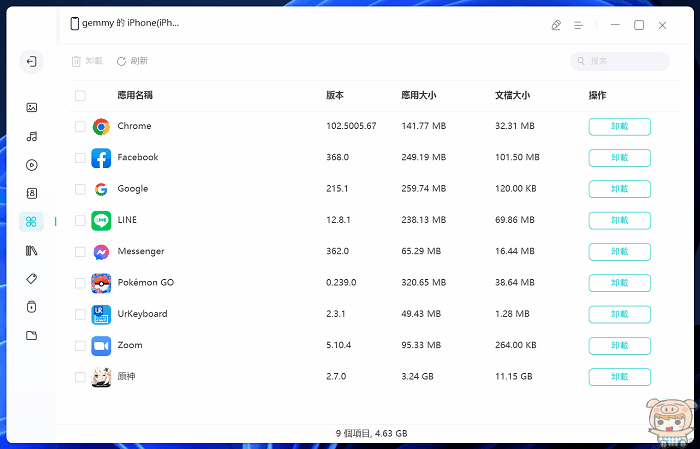Image resolution: width=700 pixels, height=449 pixels.
Task: Click the phone device icon in title
Action: (x=75, y=23)
